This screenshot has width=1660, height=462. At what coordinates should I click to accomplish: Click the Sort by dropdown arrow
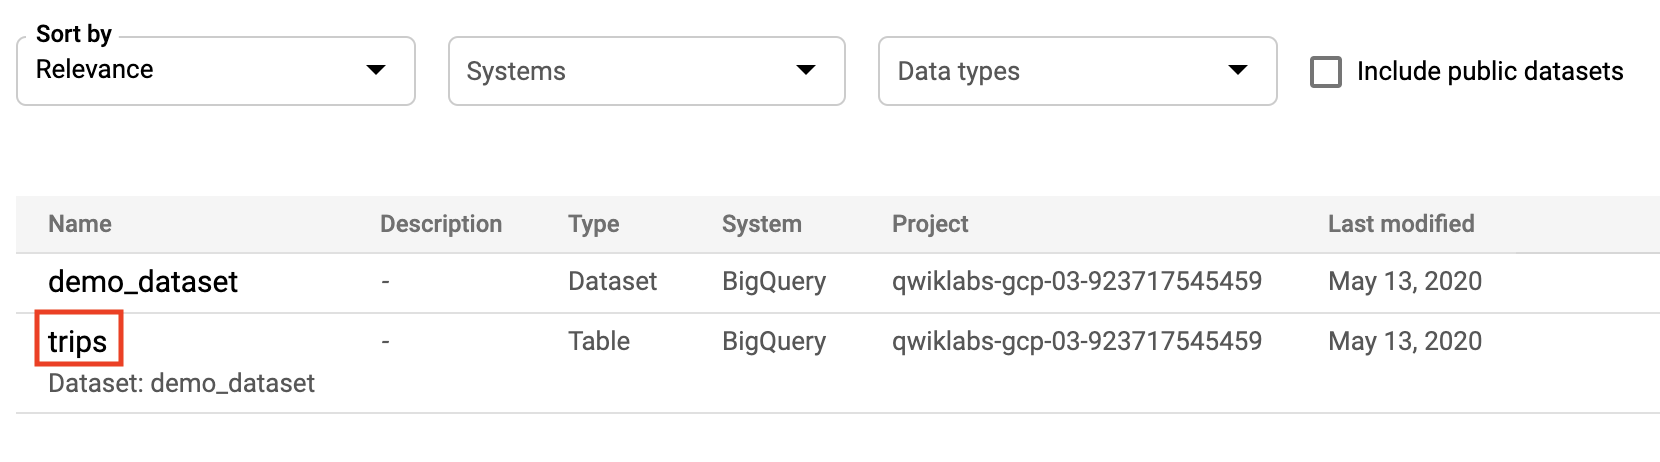pyautogui.click(x=376, y=70)
